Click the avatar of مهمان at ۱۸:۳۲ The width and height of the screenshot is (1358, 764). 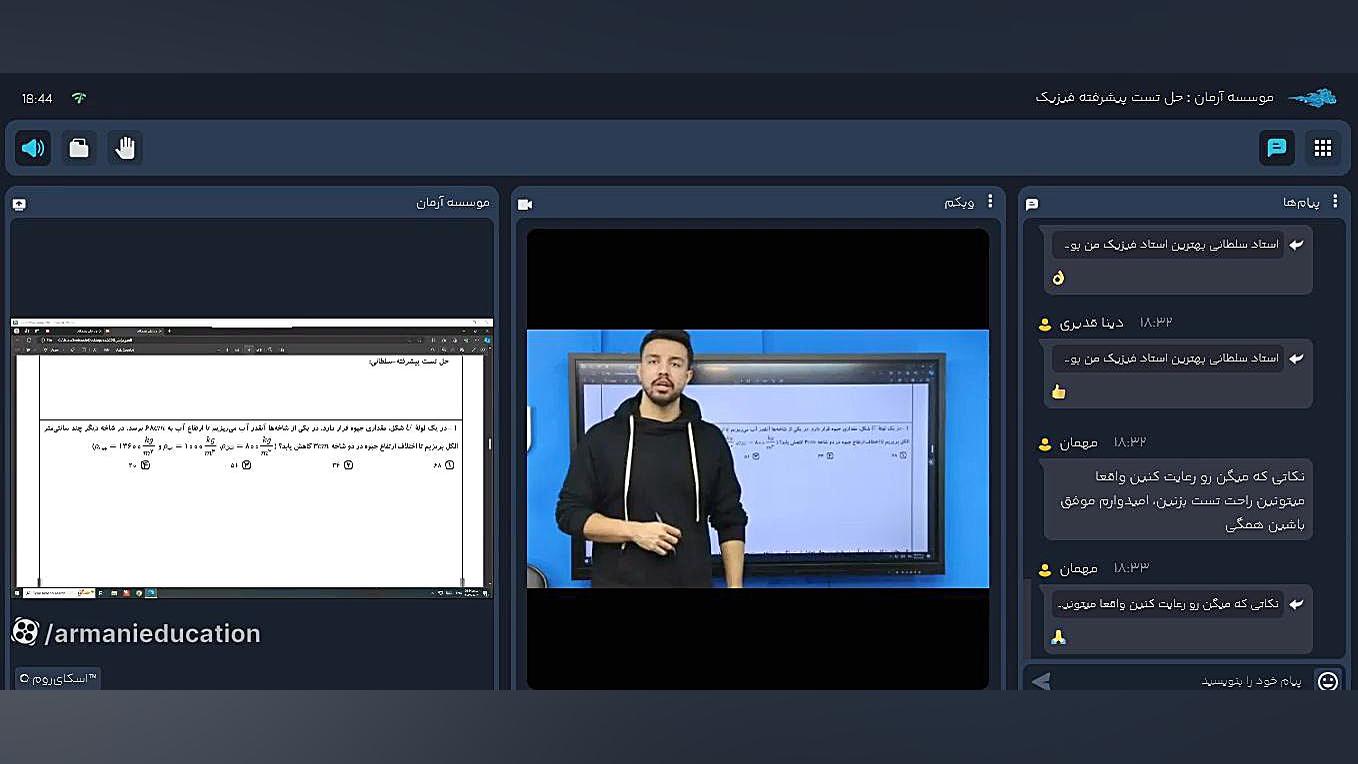click(1045, 443)
